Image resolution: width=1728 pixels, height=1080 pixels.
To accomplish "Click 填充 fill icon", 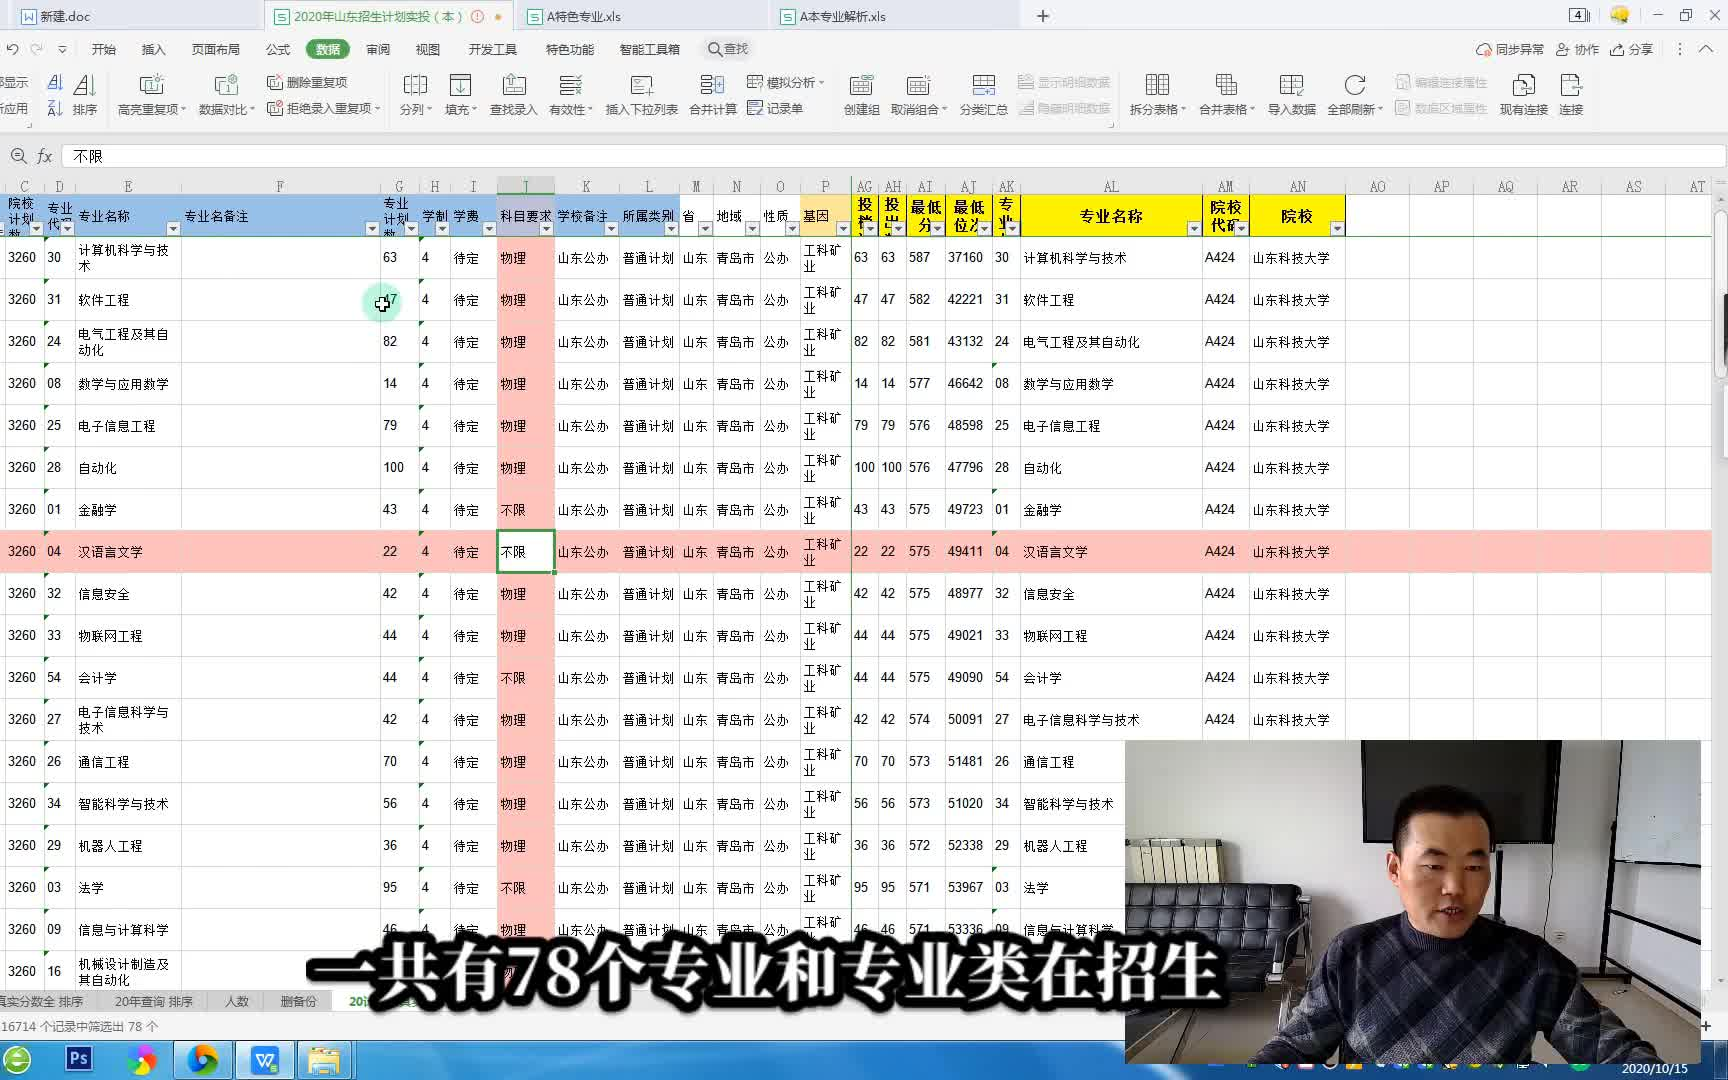I will click(460, 96).
